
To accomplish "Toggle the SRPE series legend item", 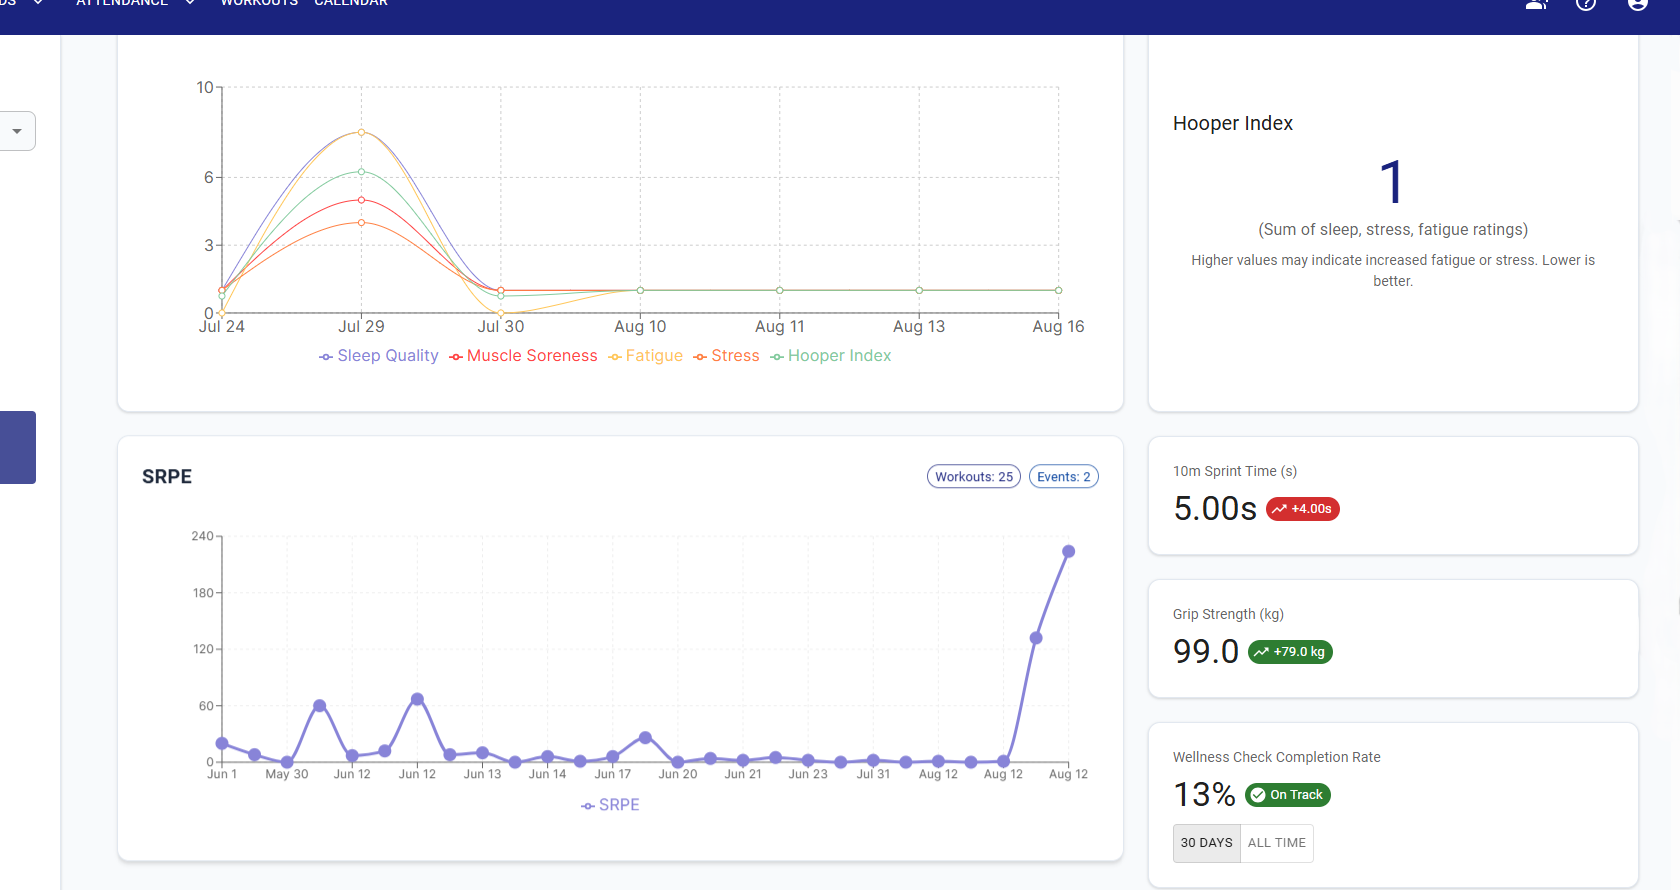I will [x=610, y=805].
